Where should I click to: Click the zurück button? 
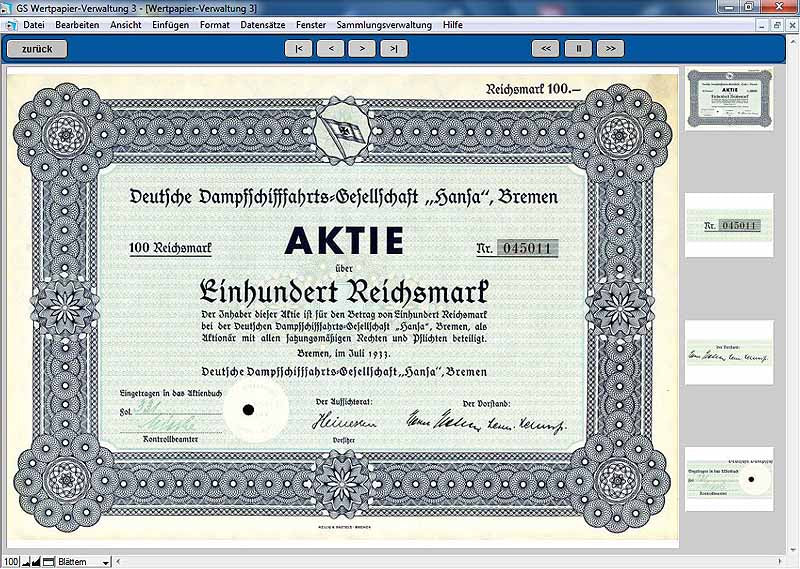click(37, 48)
